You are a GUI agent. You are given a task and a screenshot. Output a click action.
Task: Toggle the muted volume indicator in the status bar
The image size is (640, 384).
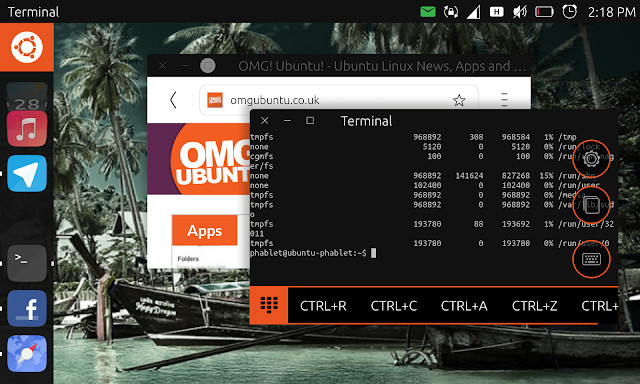(x=520, y=12)
